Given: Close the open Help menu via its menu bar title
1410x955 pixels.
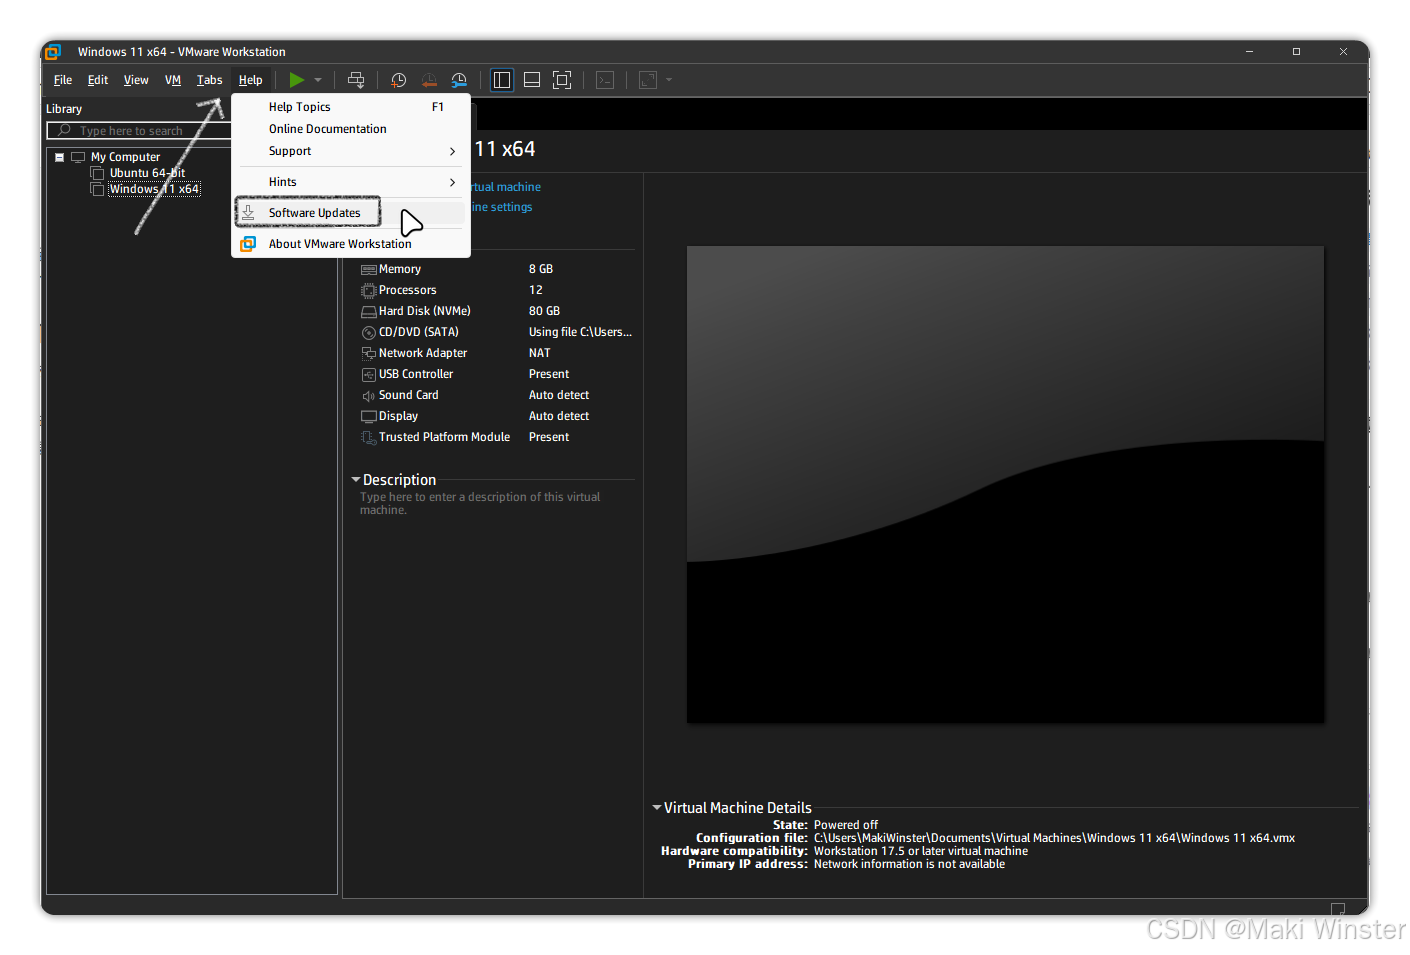Looking at the screenshot, I should pyautogui.click(x=250, y=80).
